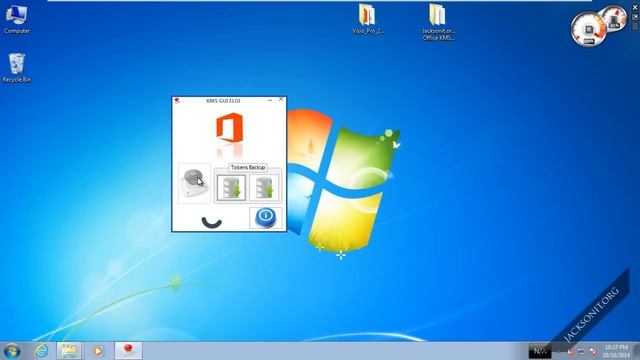Click the large CPU meter gadget dial
640x360 pixels.
(588, 29)
